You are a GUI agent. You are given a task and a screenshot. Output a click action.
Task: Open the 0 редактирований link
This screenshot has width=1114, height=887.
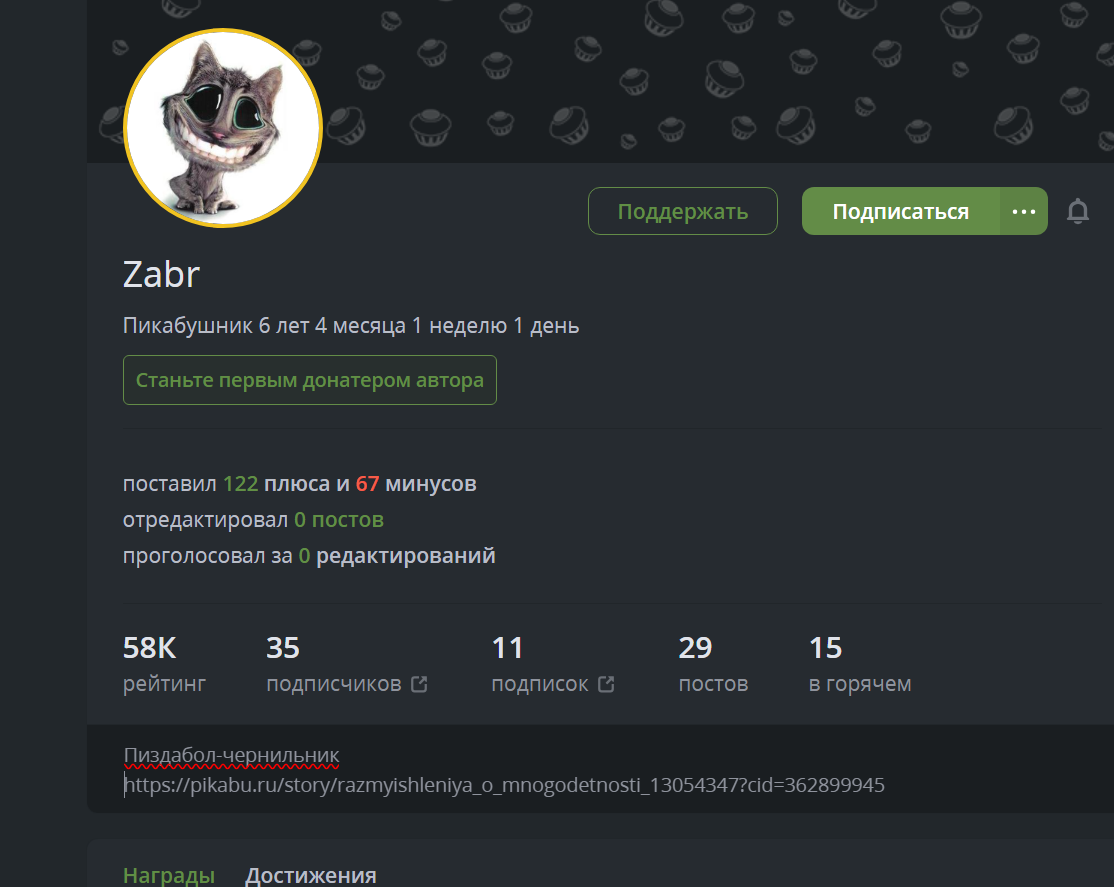pyautogui.click(x=396, y=555)
